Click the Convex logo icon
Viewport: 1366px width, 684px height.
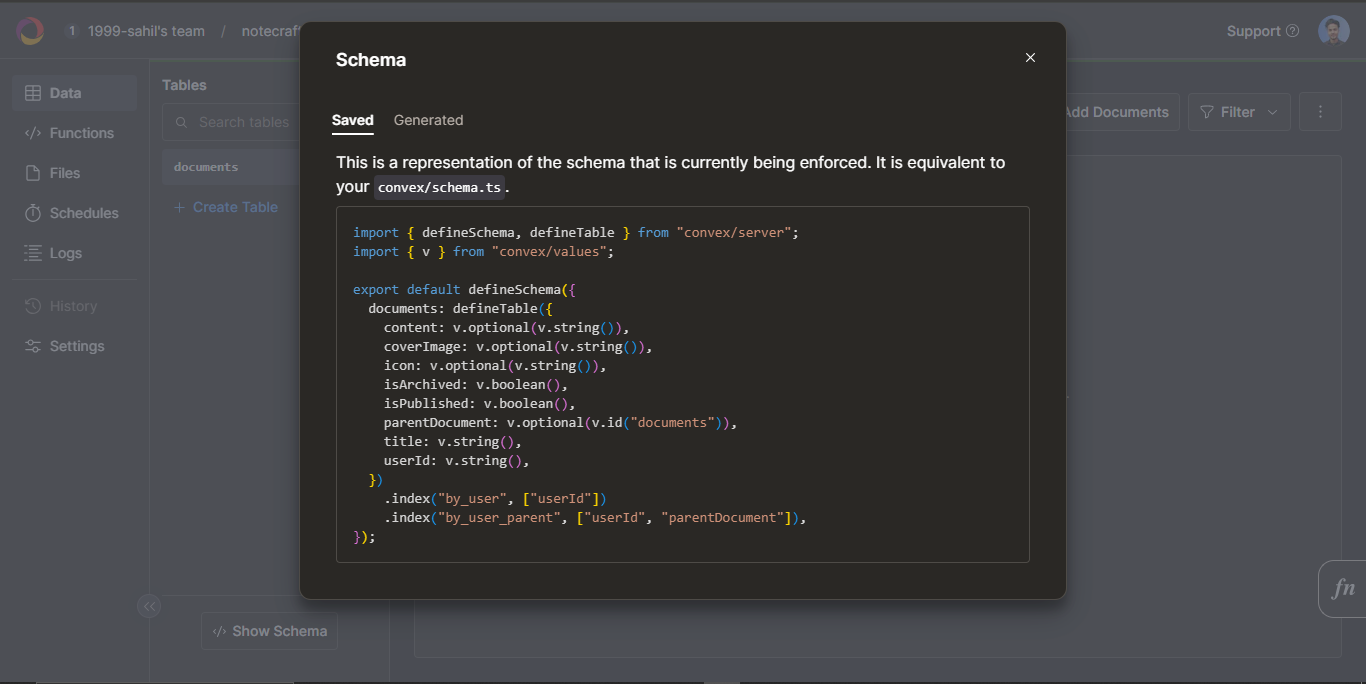[x=31, y=31]
